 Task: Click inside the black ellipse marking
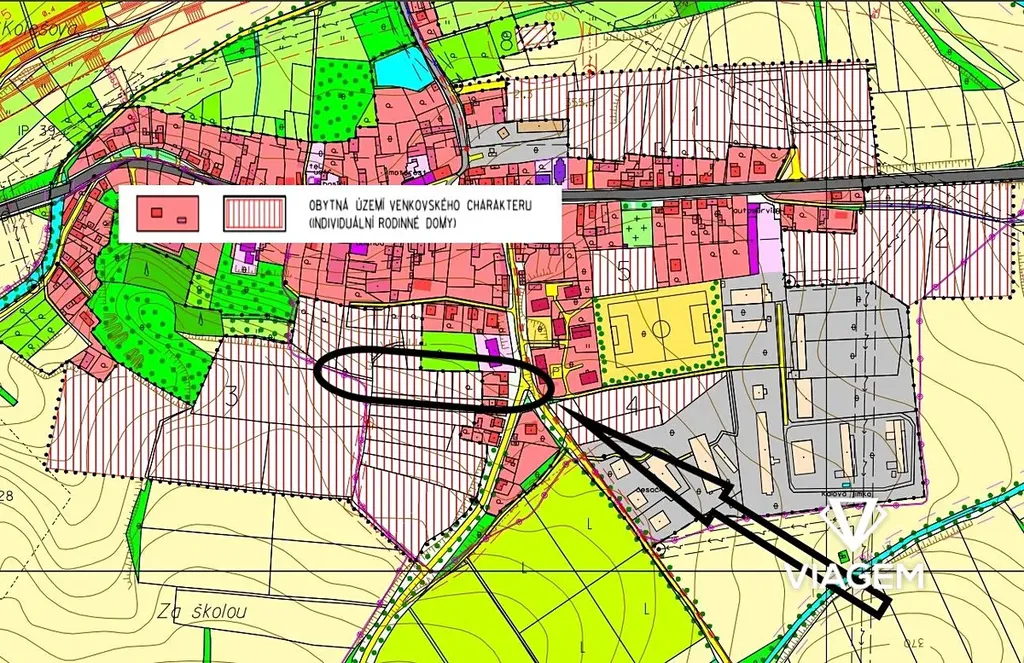[420, 376]
